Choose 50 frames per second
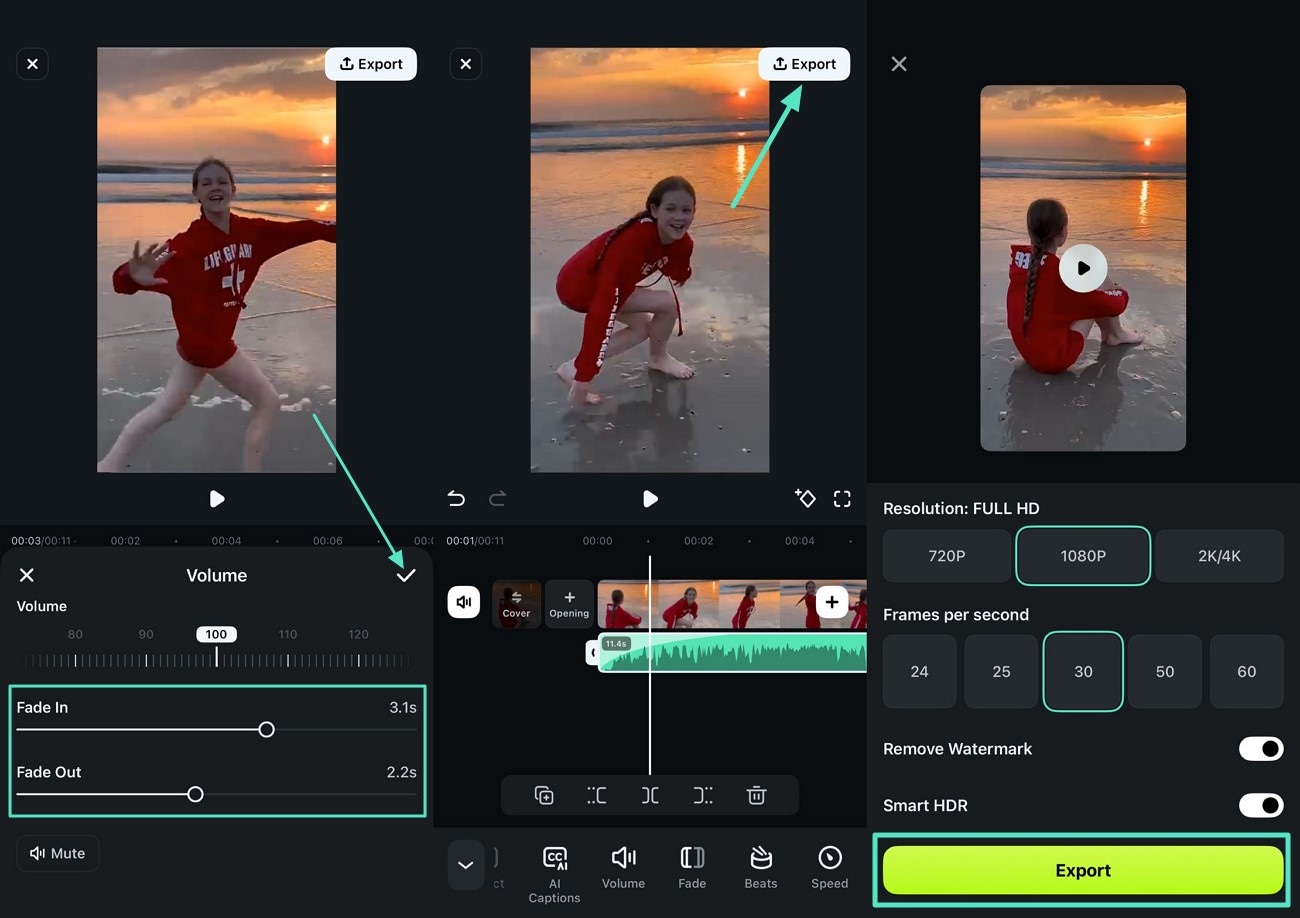 pos(1165,672)
